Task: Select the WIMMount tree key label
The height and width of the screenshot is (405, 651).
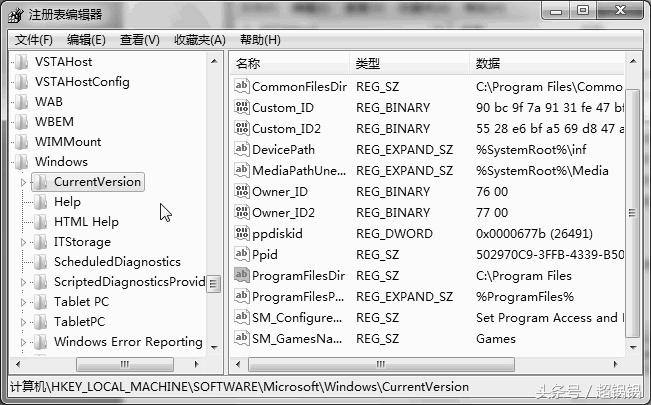Action: (x=68, y=142)
